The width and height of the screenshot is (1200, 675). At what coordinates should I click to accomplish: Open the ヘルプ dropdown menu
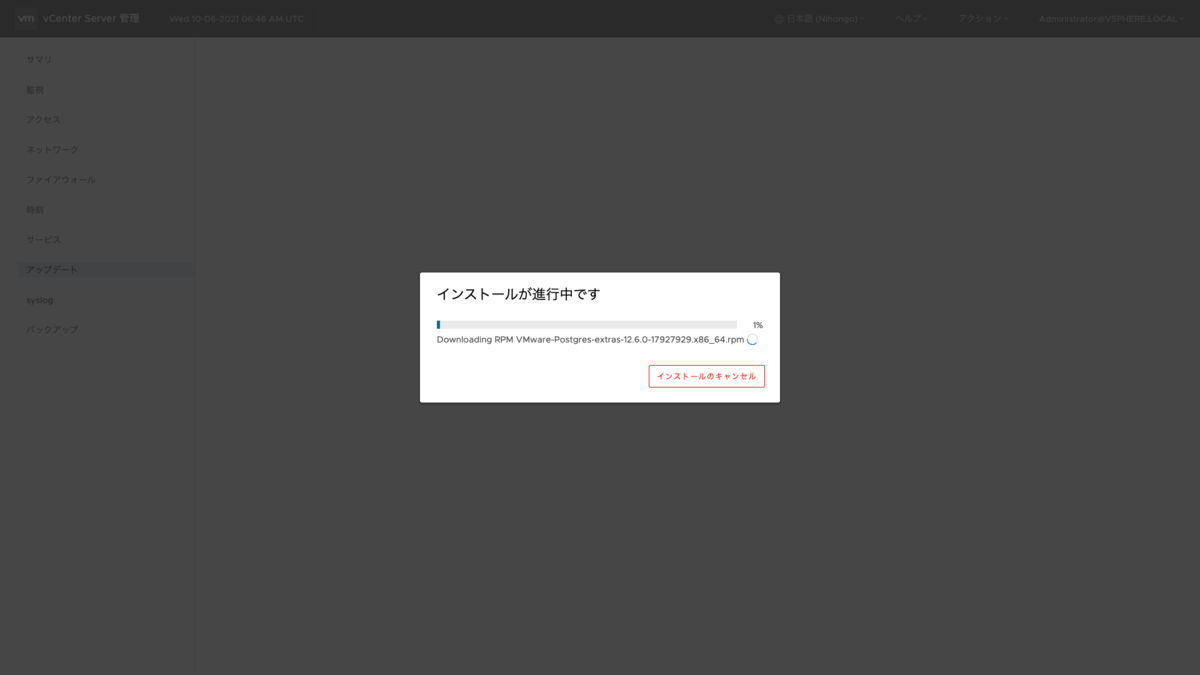pyautogui.click(x=911, y=19)
